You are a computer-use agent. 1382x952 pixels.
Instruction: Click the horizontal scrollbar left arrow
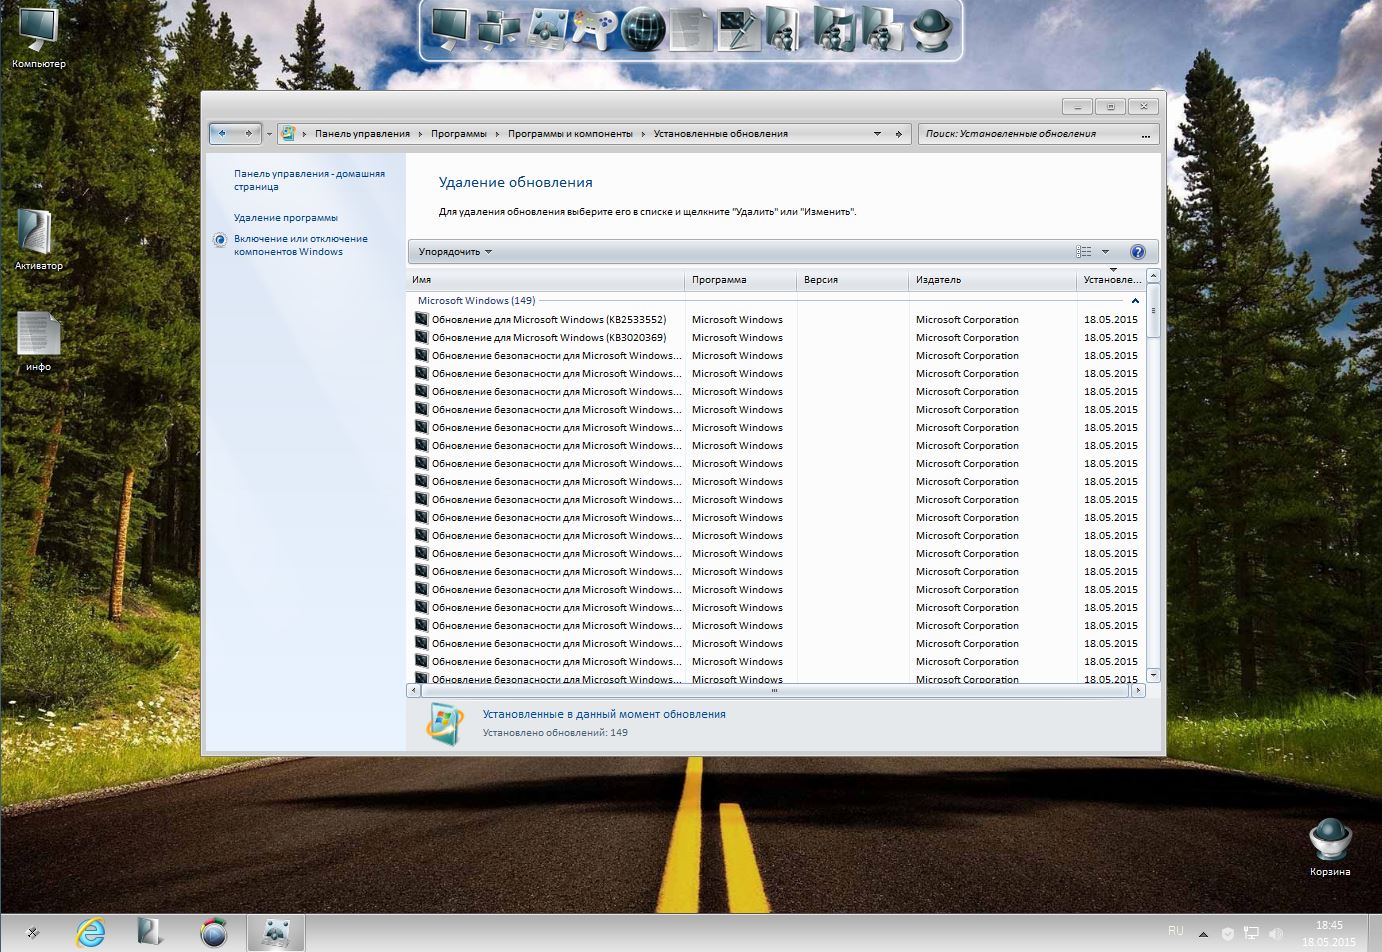414,691
